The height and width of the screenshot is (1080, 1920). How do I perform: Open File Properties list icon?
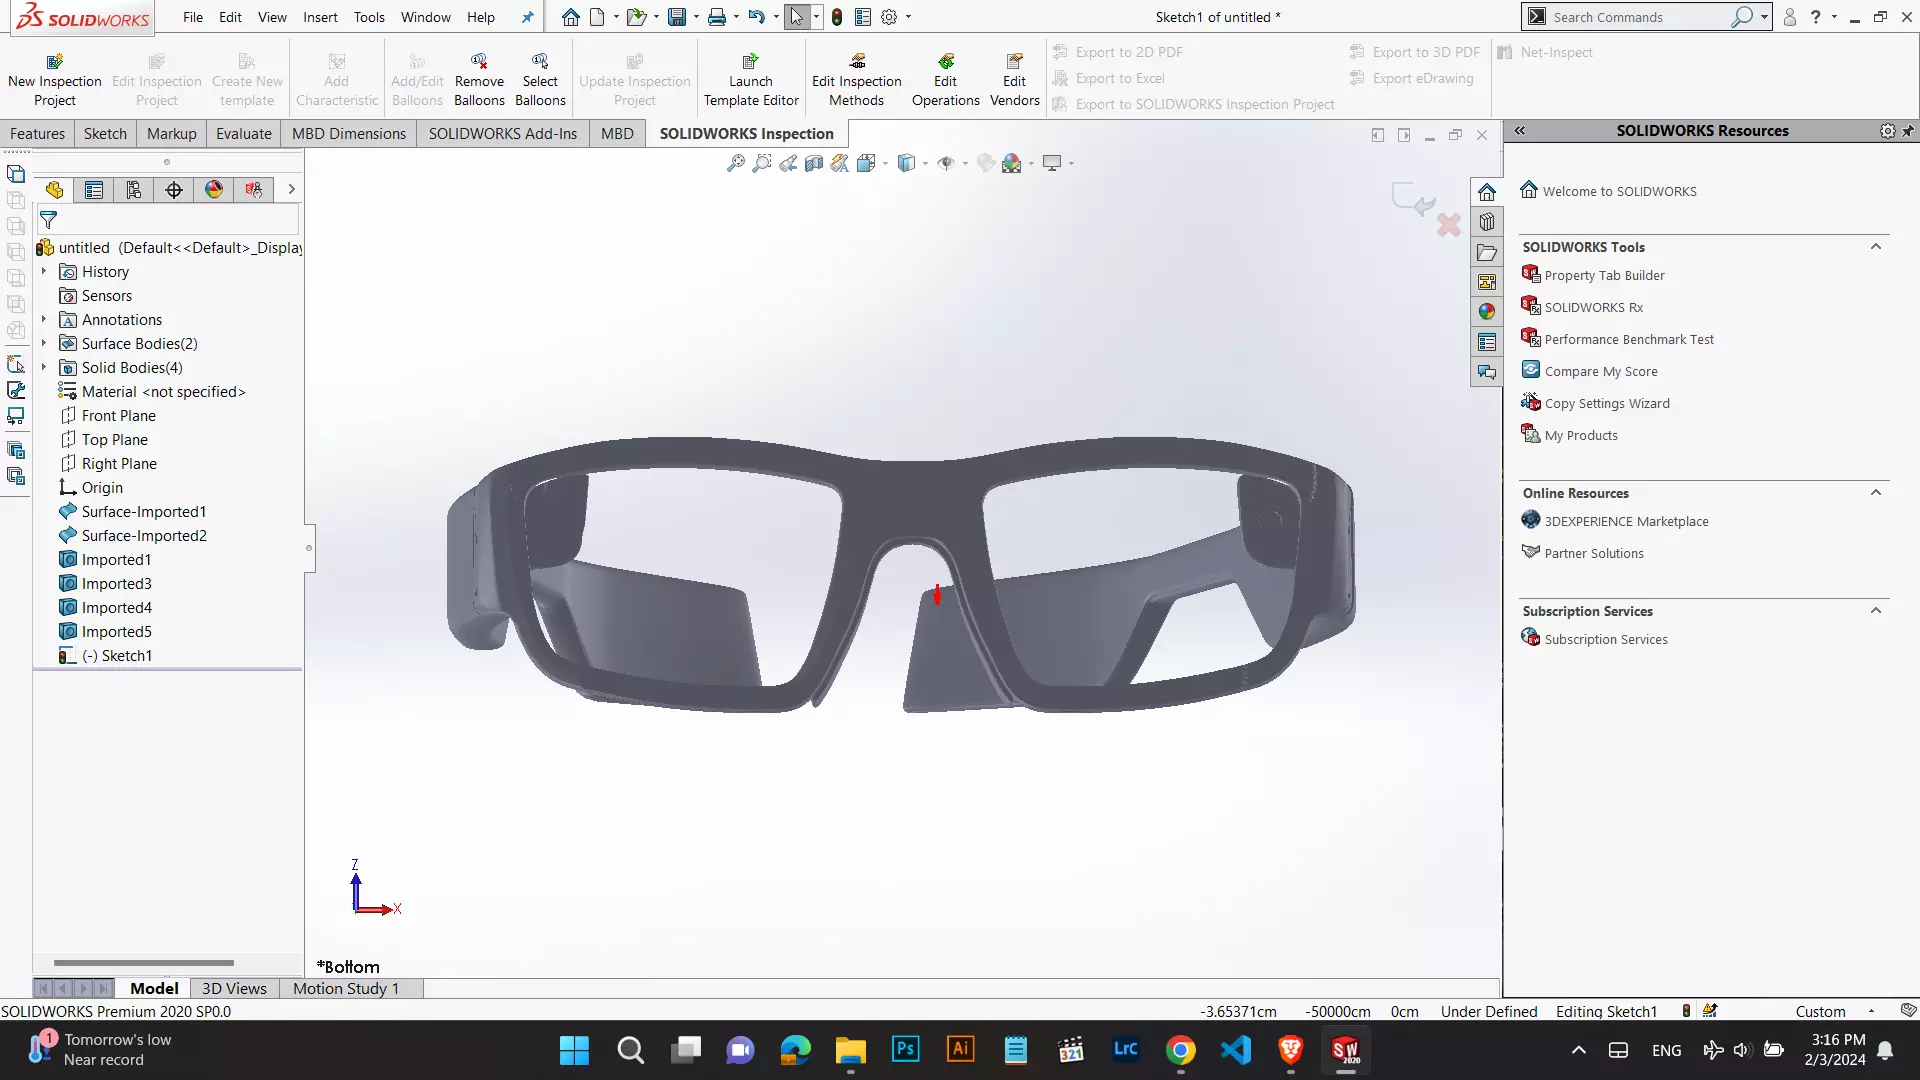tap(863, 17)
